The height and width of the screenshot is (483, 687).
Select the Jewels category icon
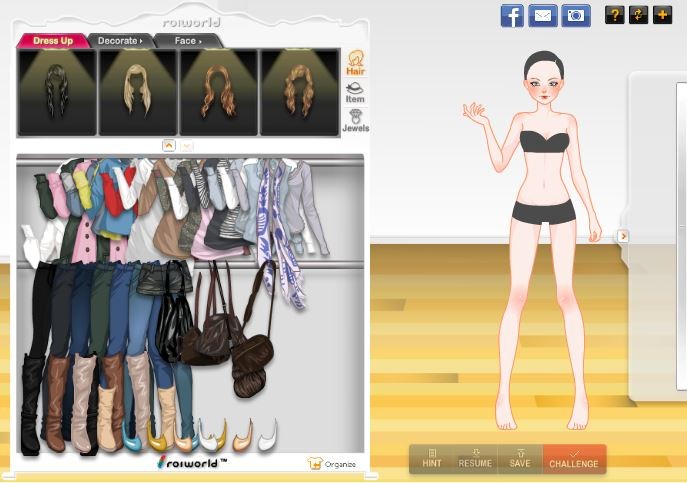[355, 121]
